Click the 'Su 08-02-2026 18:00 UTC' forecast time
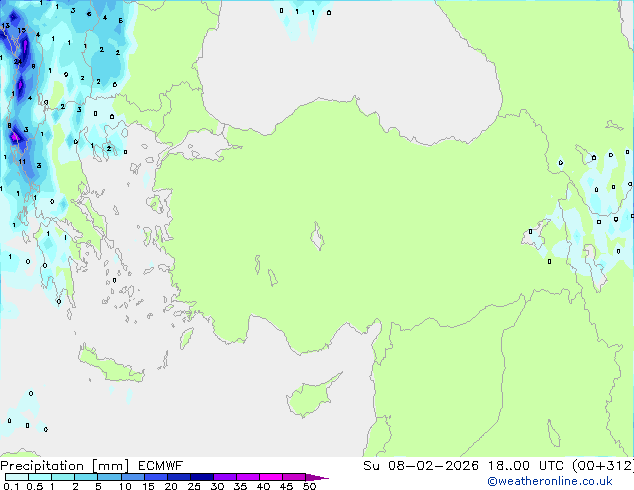 click(463, 466)
